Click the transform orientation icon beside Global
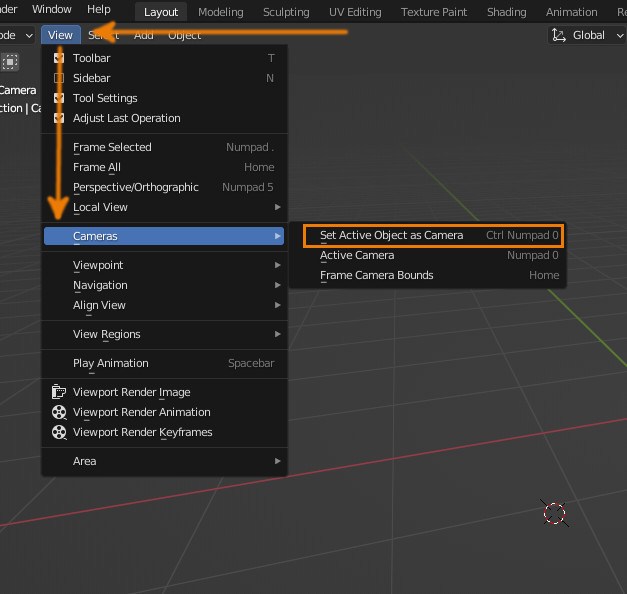 [x=559, y=35]
